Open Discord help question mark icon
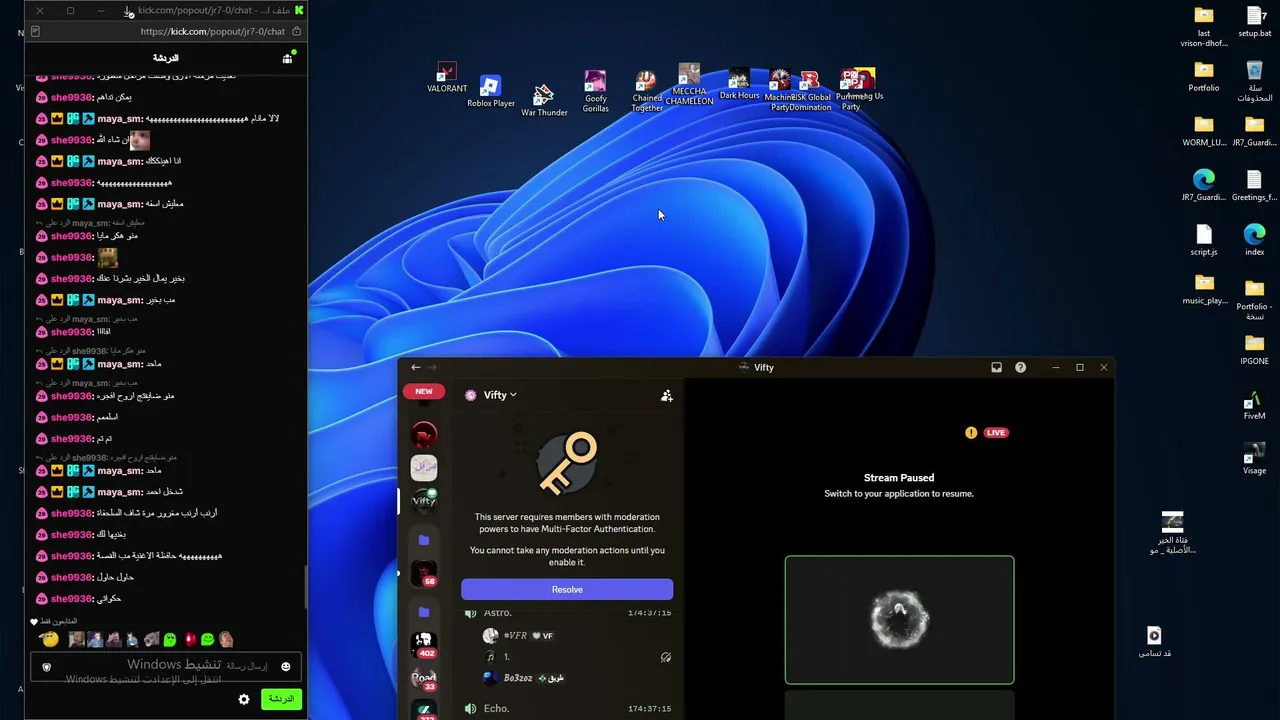Image resolution: width=1280 pixels, height=720 pixels. click(x=1020, y=367)
